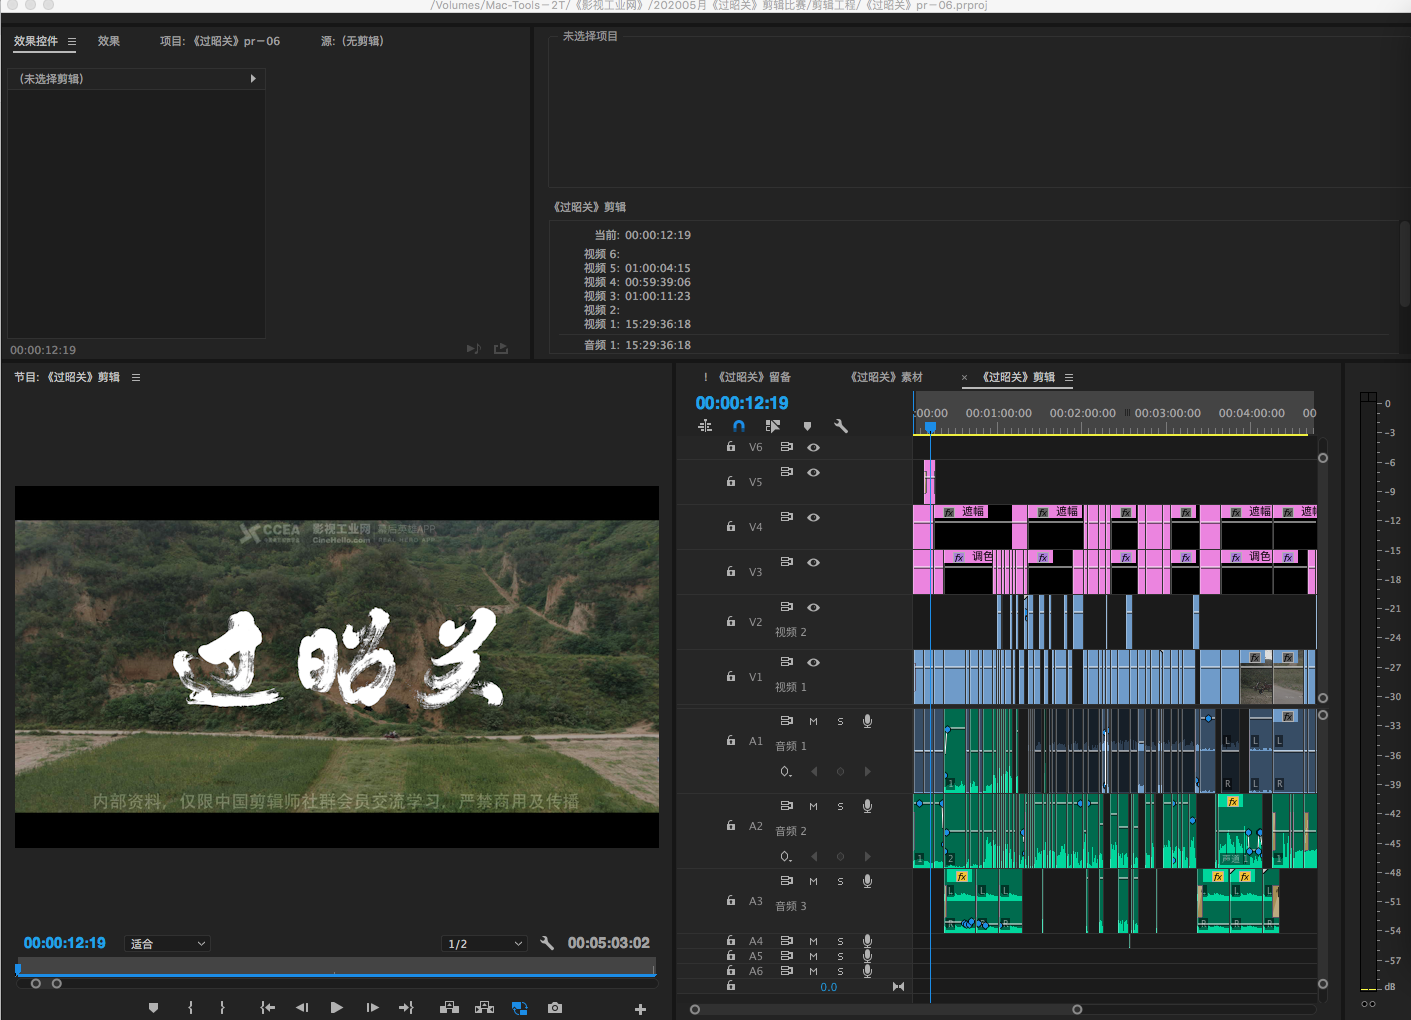Image resolution: width=1411 pixels, height=1020 pixels.
Task: Toggle the timeline Snap magnet icon
Action: point(739,426)
